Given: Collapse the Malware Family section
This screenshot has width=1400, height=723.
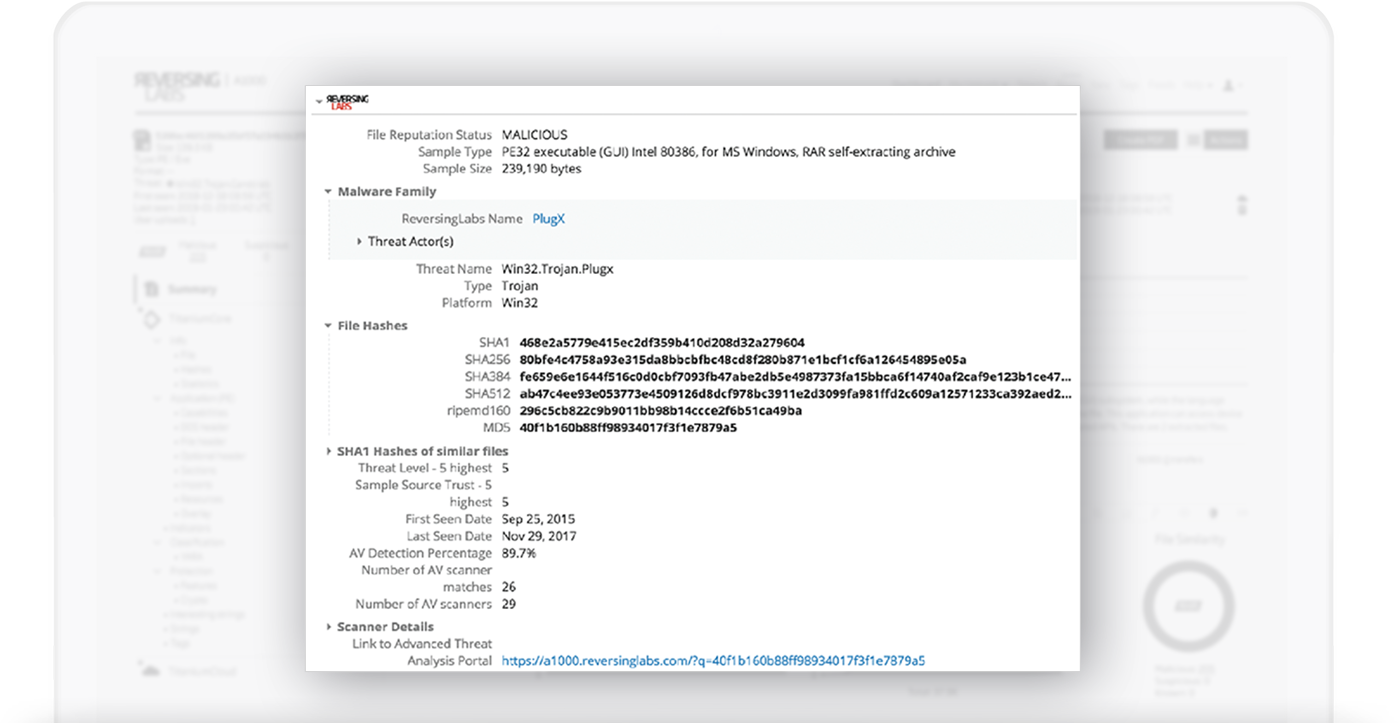Looking at the screenshot, I should click(x=328, y=192).
